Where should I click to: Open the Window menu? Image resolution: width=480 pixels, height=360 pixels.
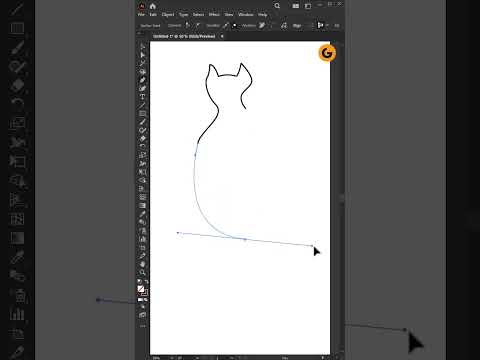[x=246, y=15]
